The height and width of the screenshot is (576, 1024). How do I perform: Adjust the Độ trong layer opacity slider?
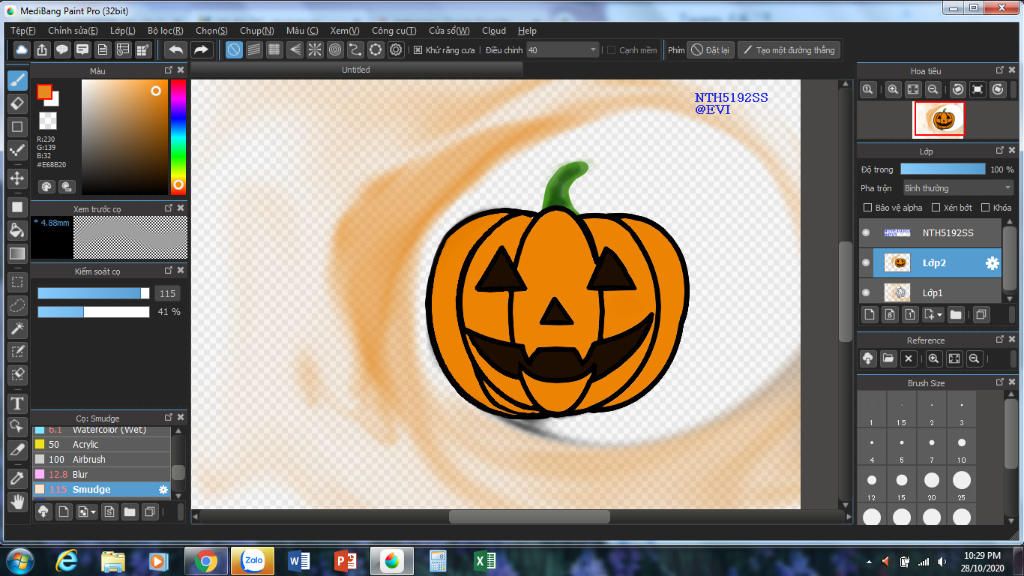942,169
